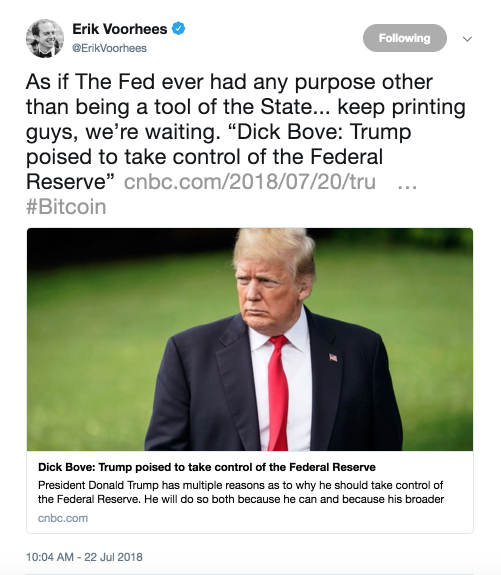Expand the truncated URL ellipsis
This screenshot has width=501, height=575.
[x=407, y=185]
